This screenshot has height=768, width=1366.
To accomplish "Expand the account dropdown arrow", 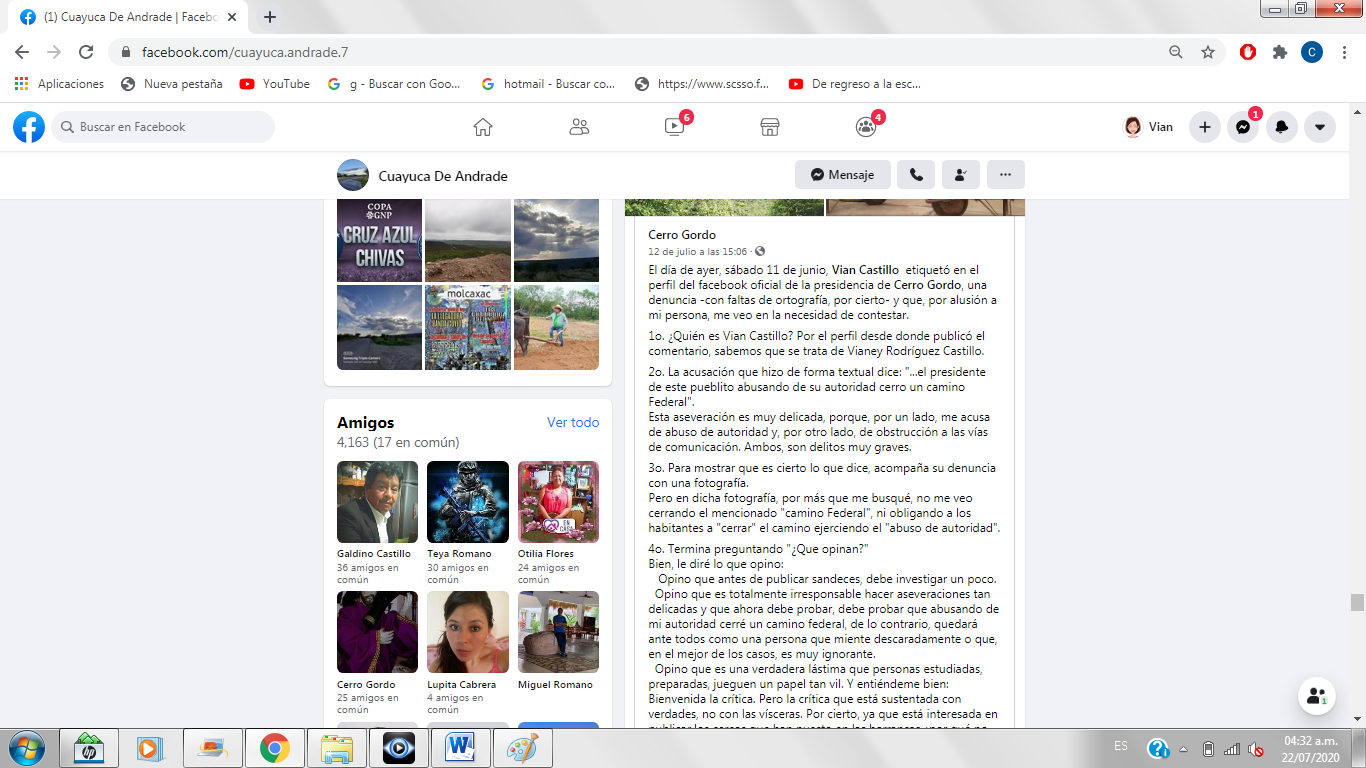I will pos(1320,127).
